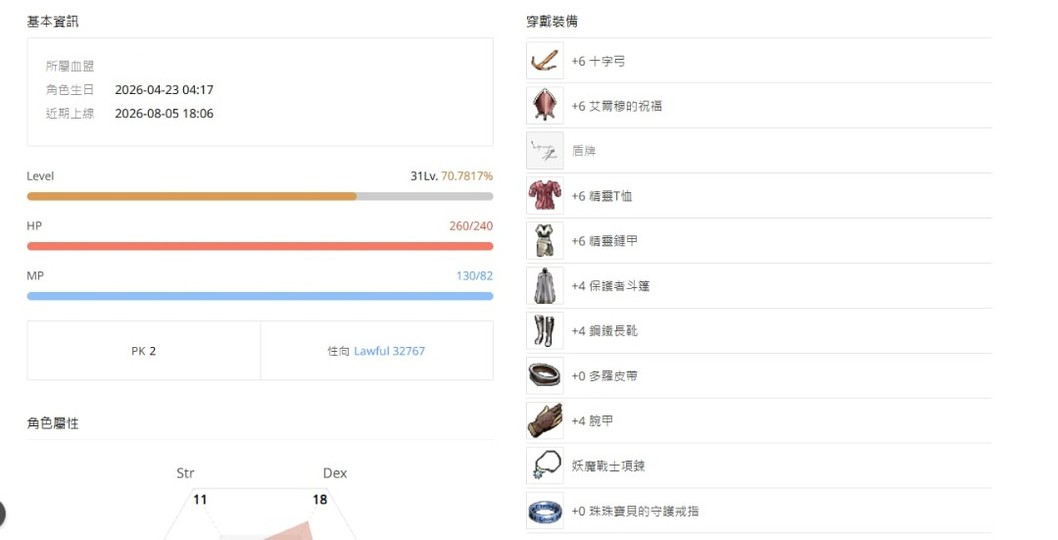Click the red HP bar

260,246
